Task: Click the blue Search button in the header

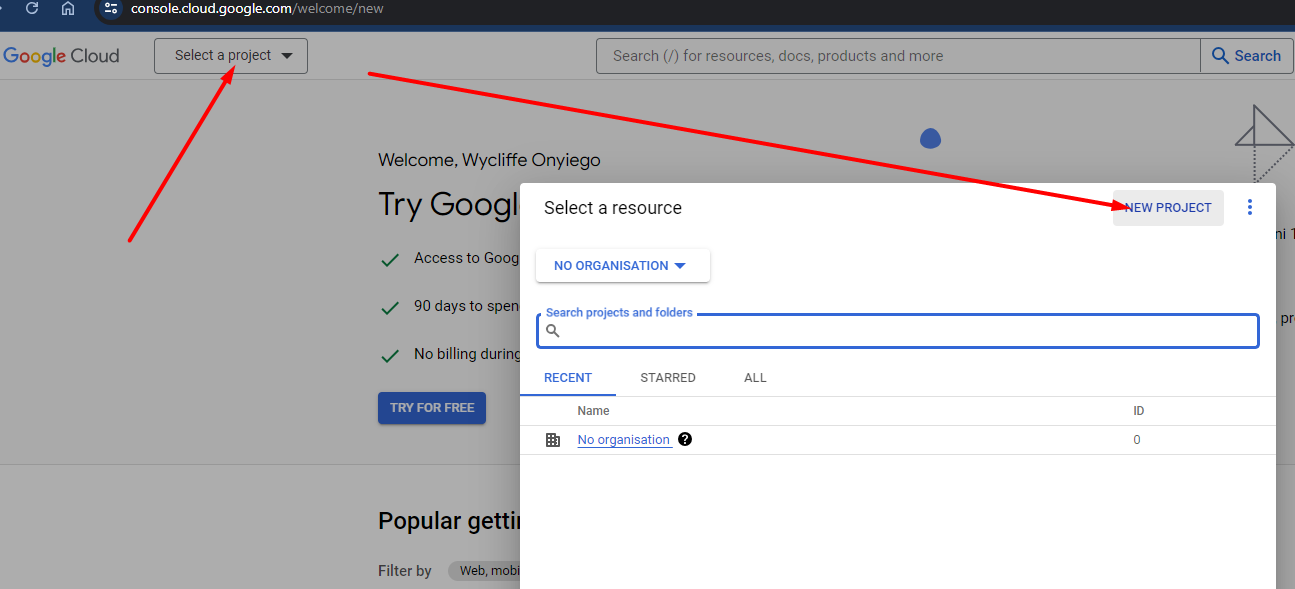Action: click(1246, 56)
